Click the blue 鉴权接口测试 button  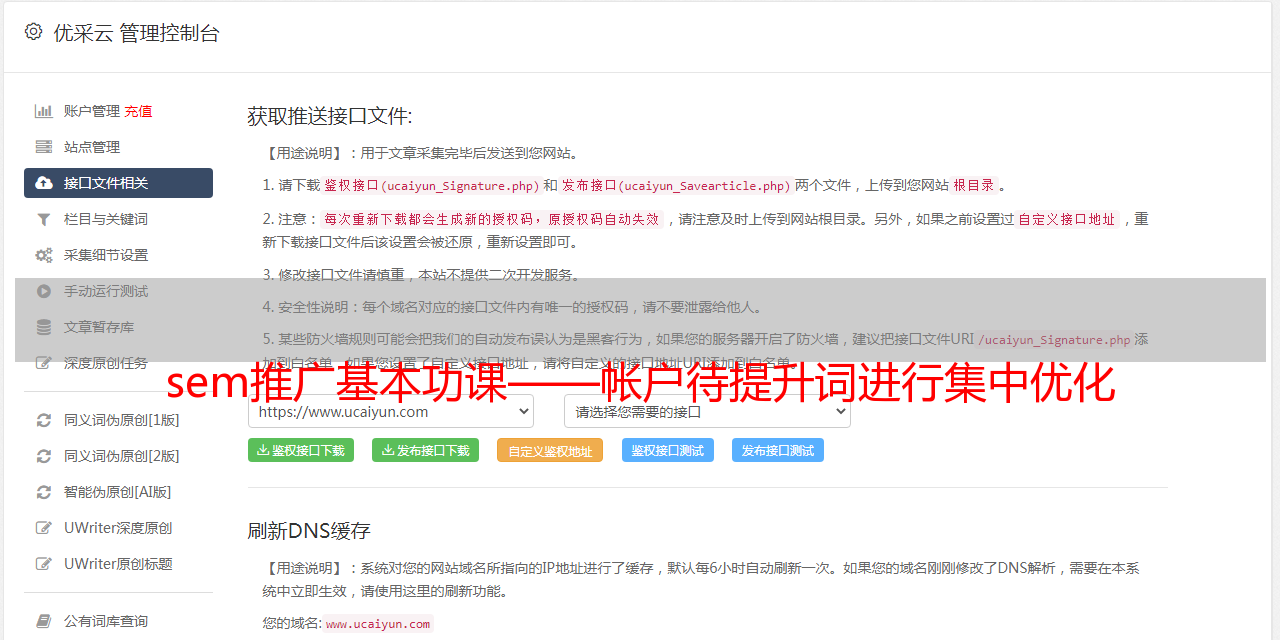point(668,450)
